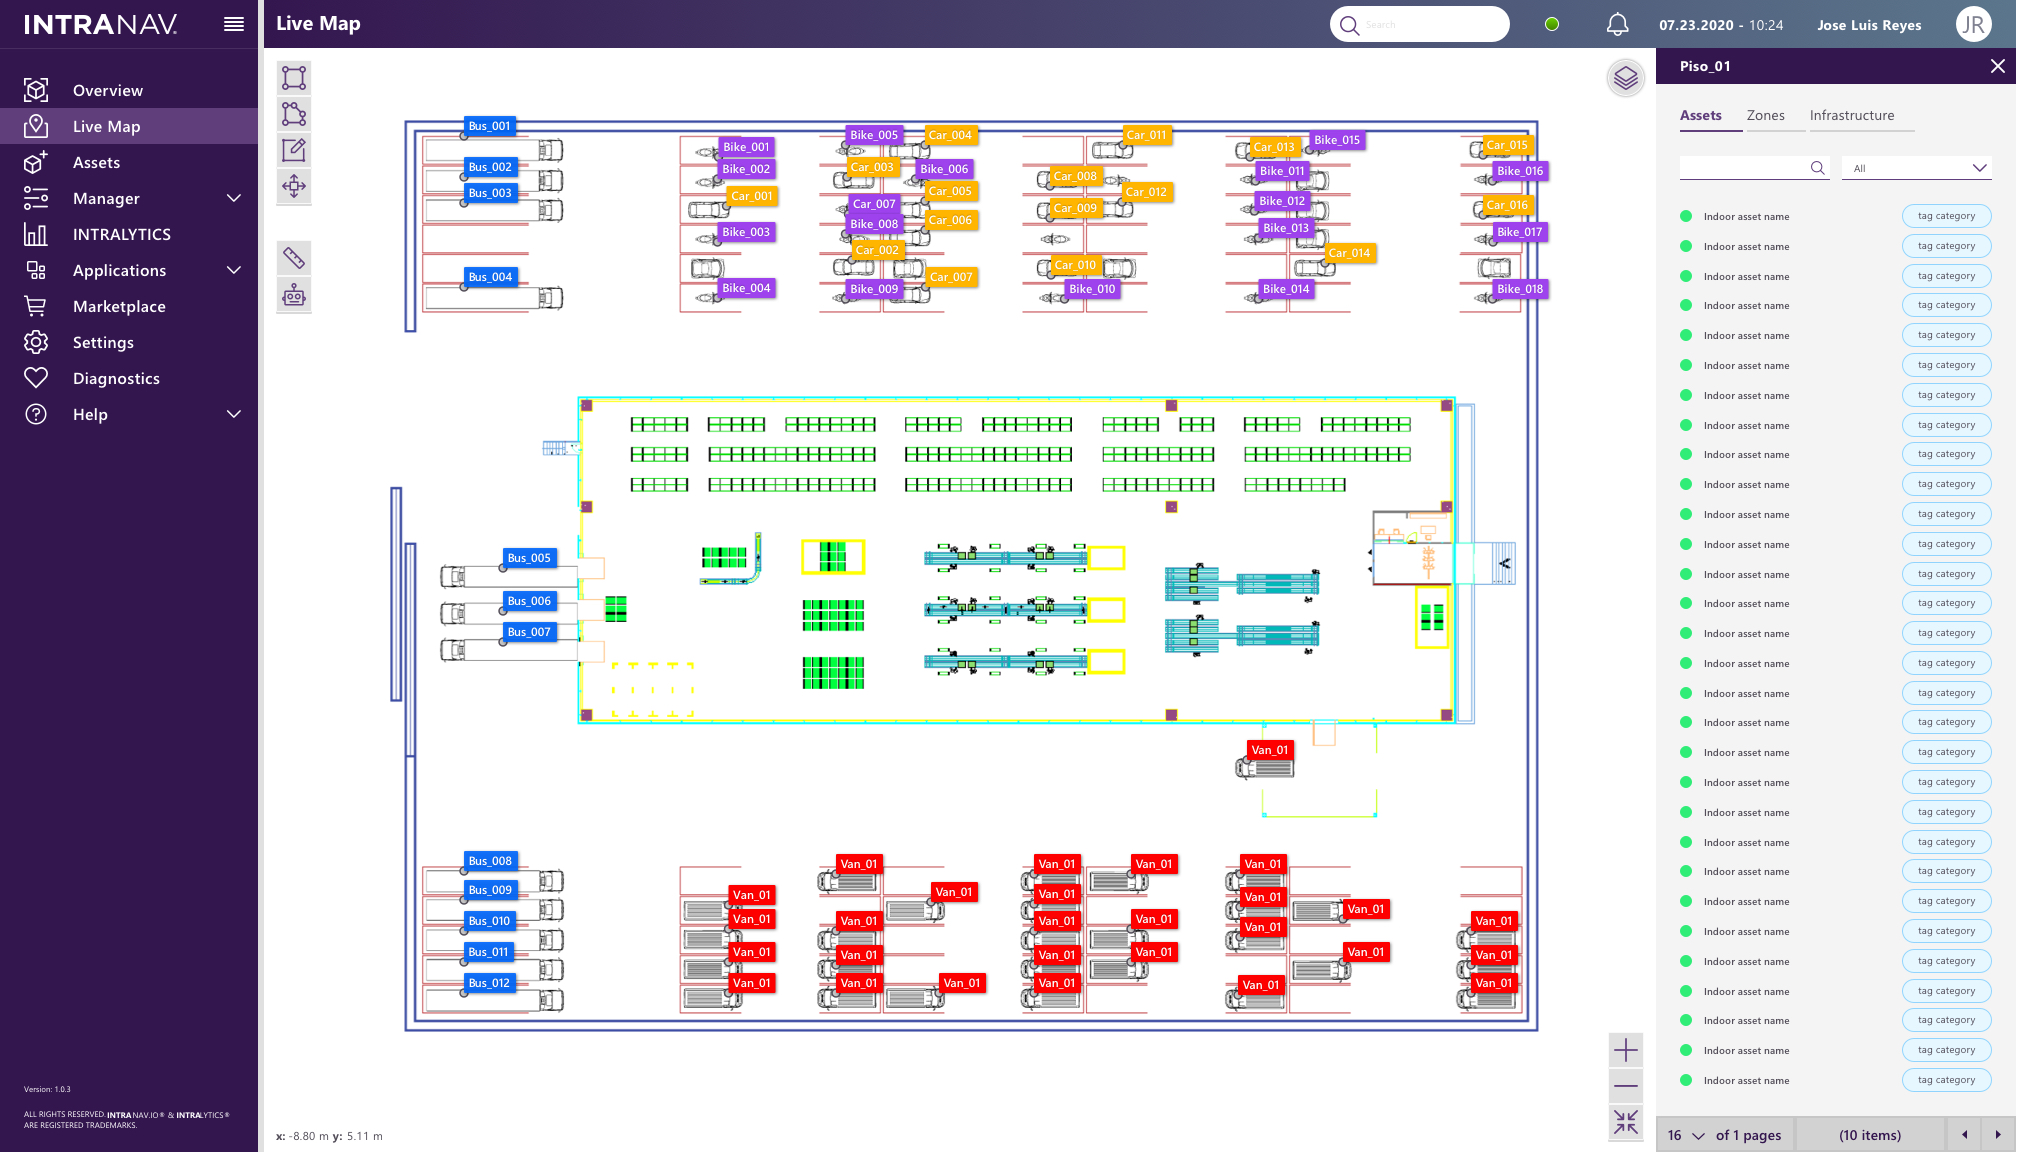This screenshot has width=2017, height=1152.
Task: Open the map layers button
Action: (x=1626, y=78)
